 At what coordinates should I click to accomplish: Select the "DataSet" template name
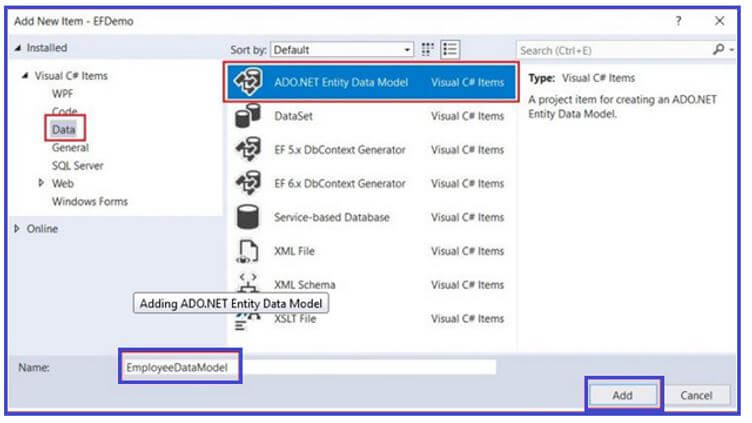294,116
